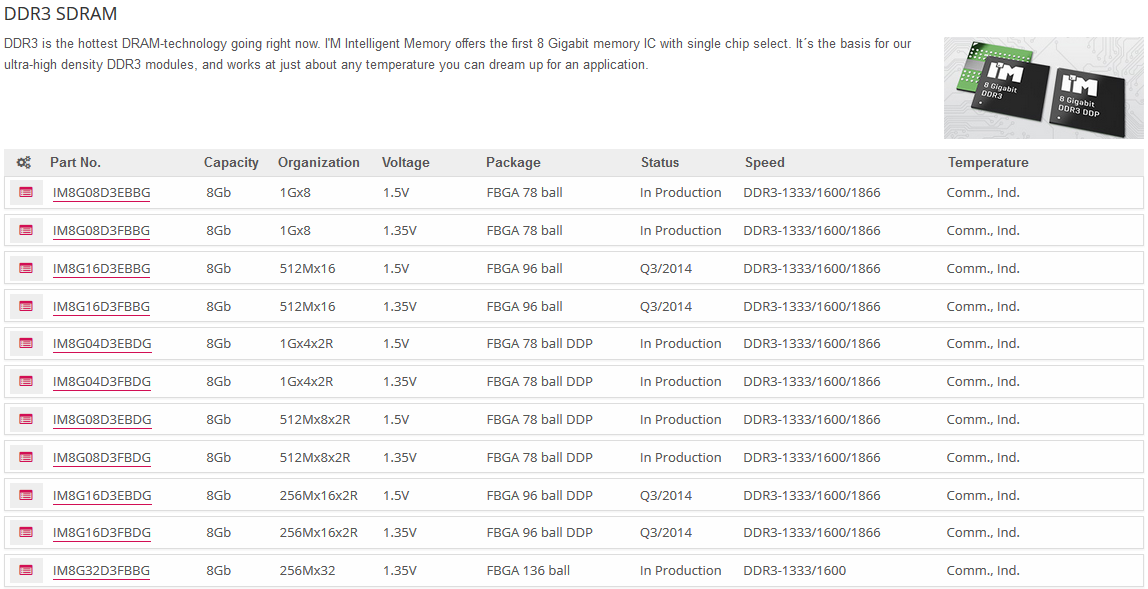Screen dimensions: 1148x589
Task: Open the IM8G08D3EBBG part link
Action: [101, 192]
